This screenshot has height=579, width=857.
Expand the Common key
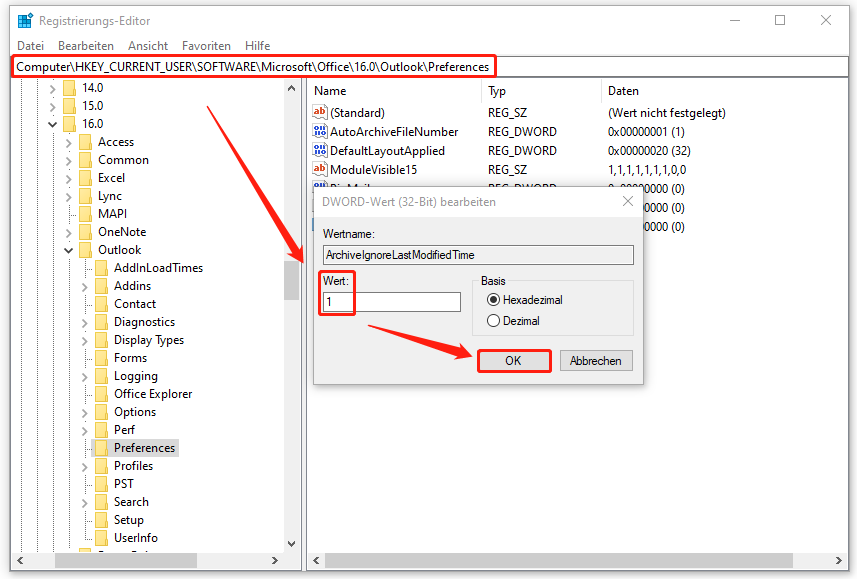tap(68, 160)
